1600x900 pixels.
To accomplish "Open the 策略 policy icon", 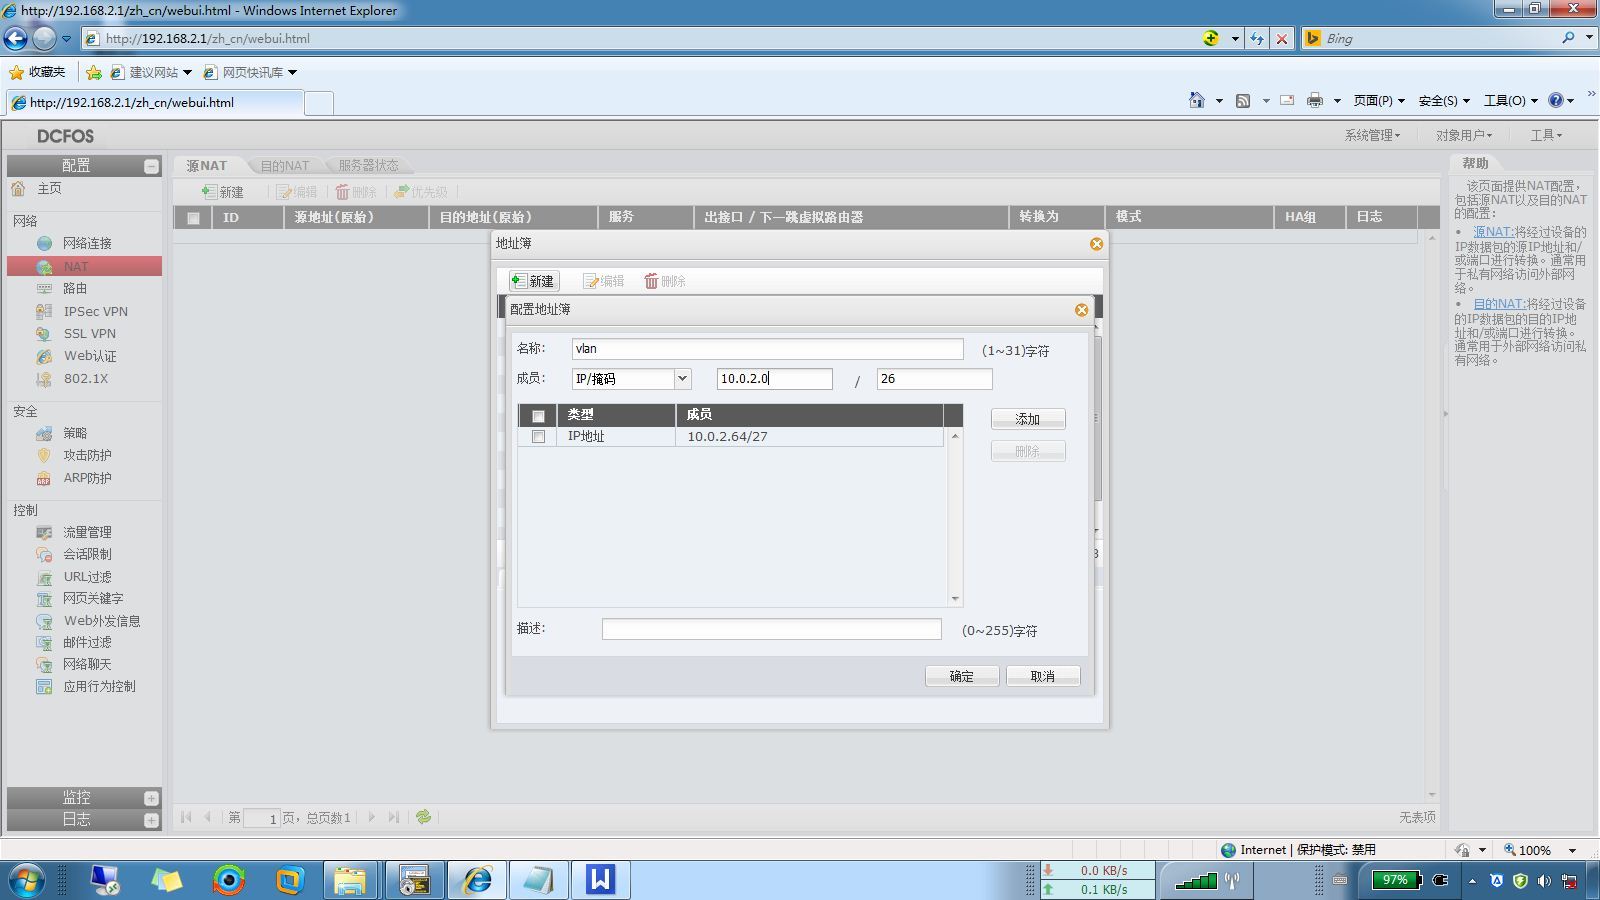I will [x=44, y=433].
